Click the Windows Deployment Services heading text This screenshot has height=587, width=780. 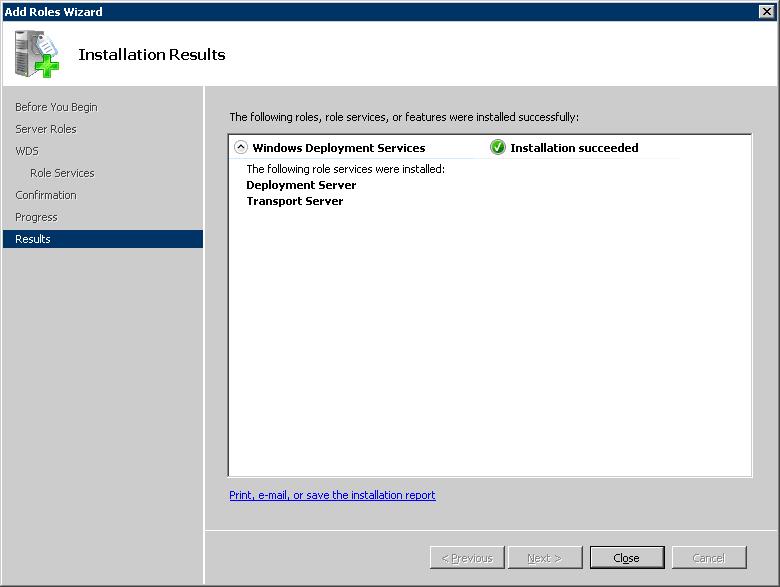(x=339, y=148)
